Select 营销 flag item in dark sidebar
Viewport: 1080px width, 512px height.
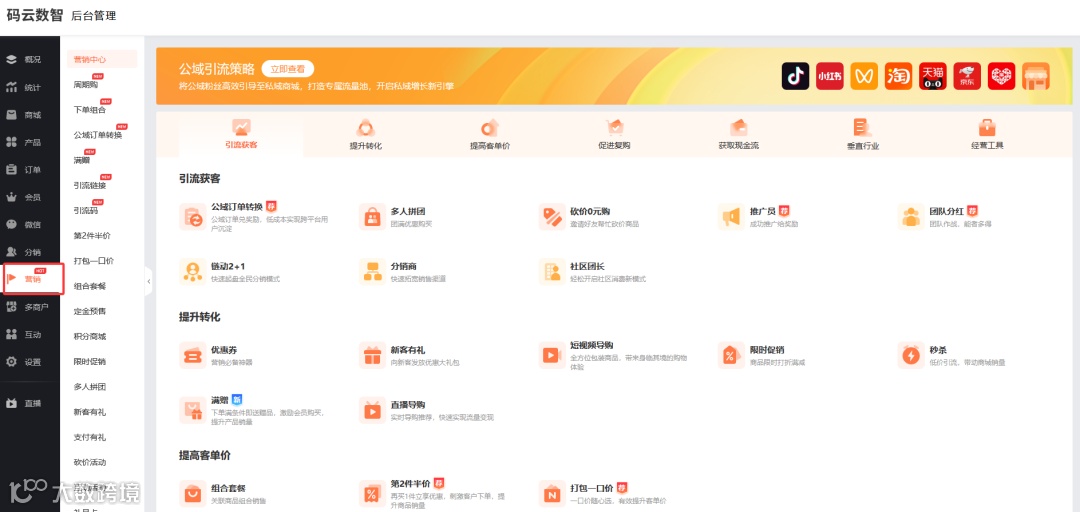(32, 278)
